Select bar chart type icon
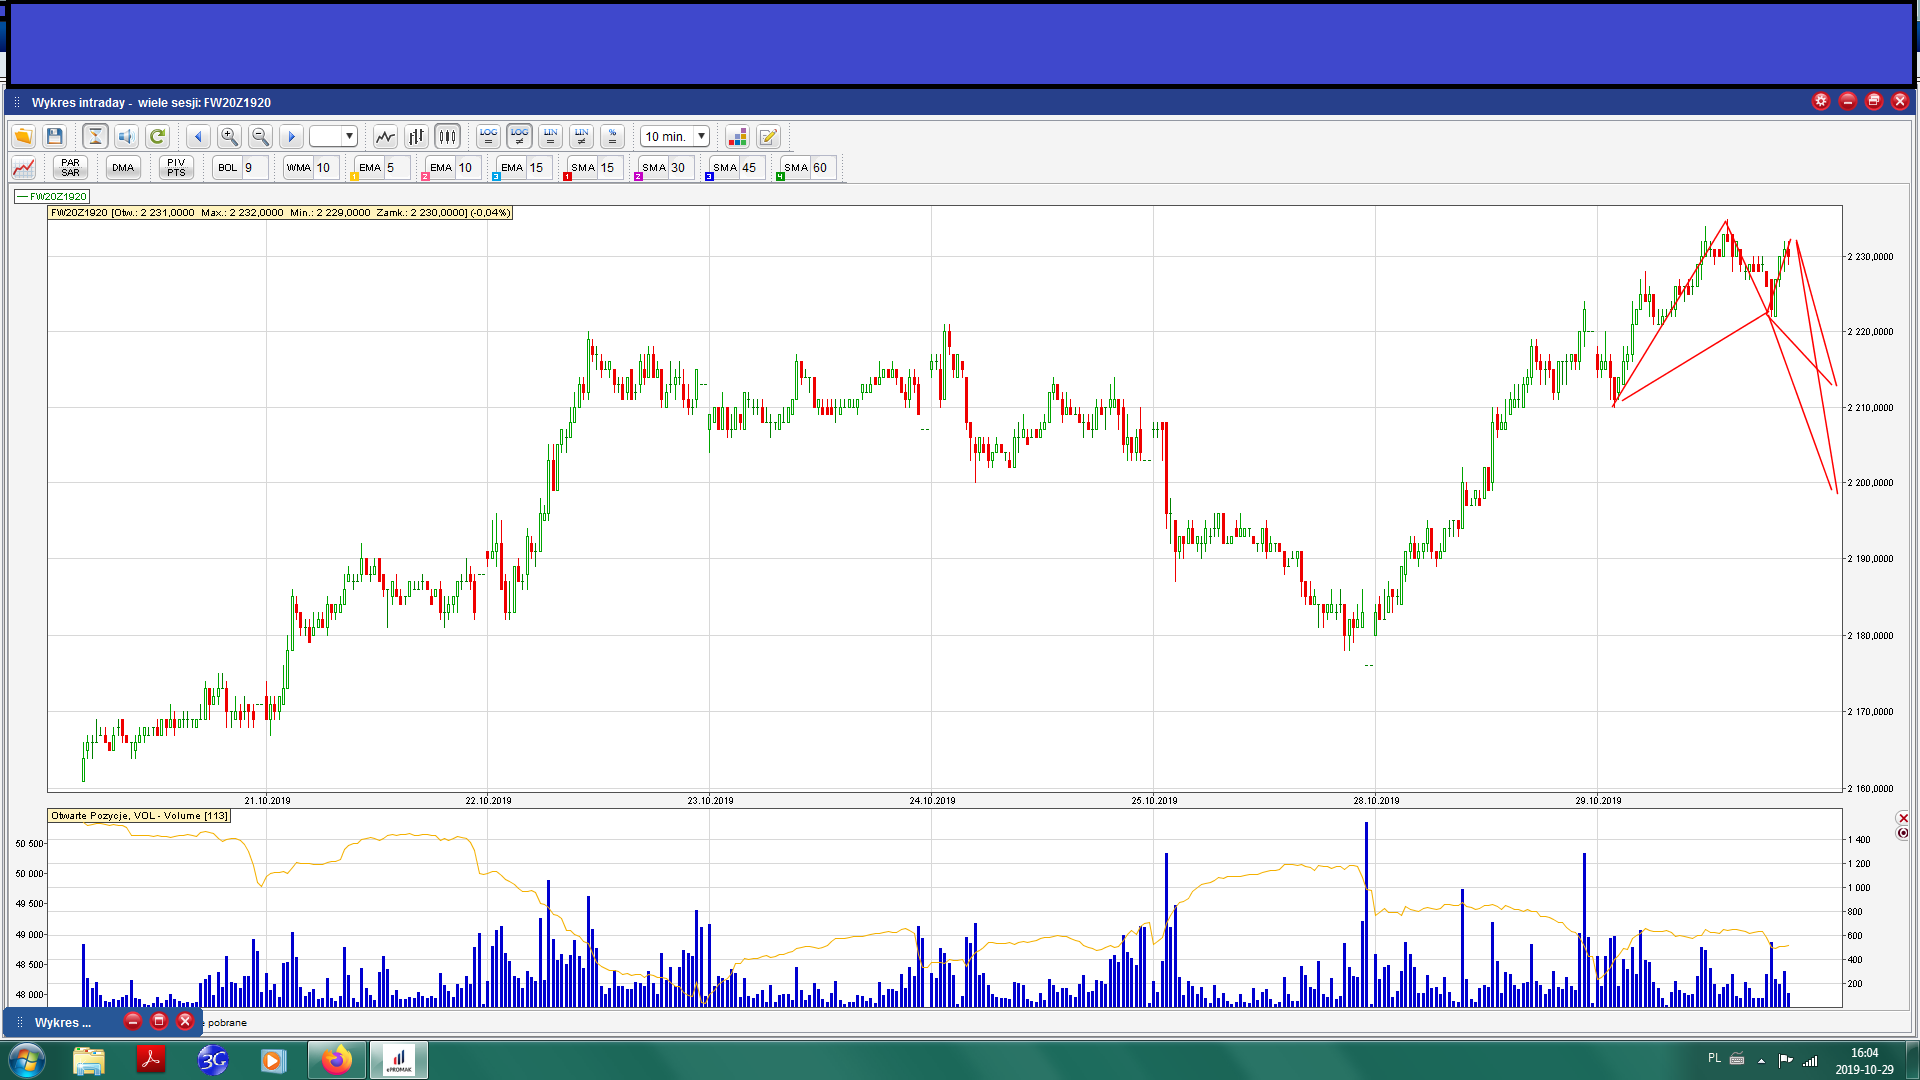The image size is (1920, 1080). [x=416, y=136]
